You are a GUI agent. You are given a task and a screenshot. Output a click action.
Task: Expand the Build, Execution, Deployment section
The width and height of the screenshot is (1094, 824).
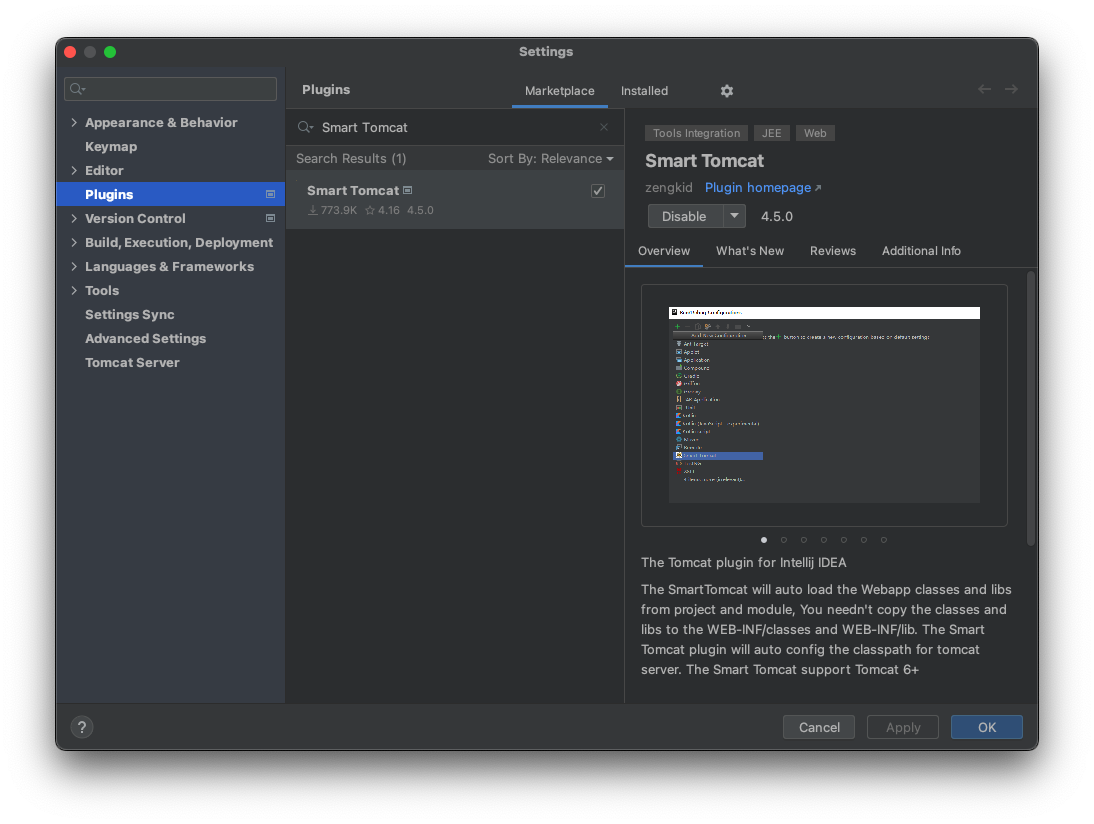pos(73,242)
